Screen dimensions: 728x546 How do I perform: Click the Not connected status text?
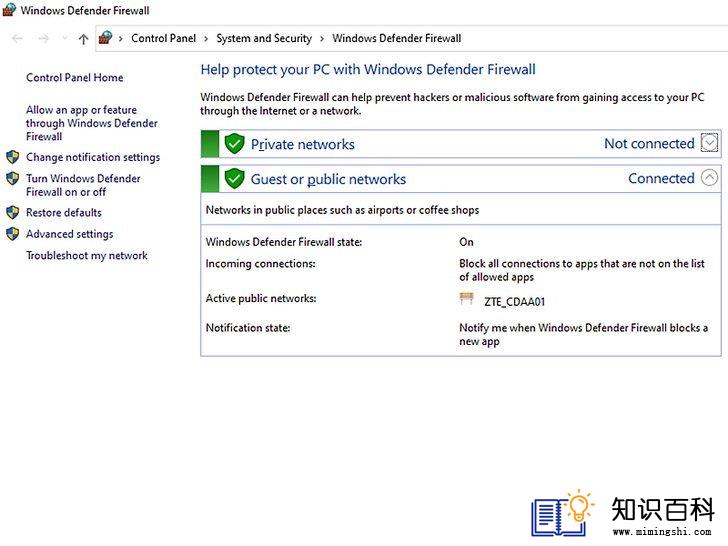click(x=649, y=143)
